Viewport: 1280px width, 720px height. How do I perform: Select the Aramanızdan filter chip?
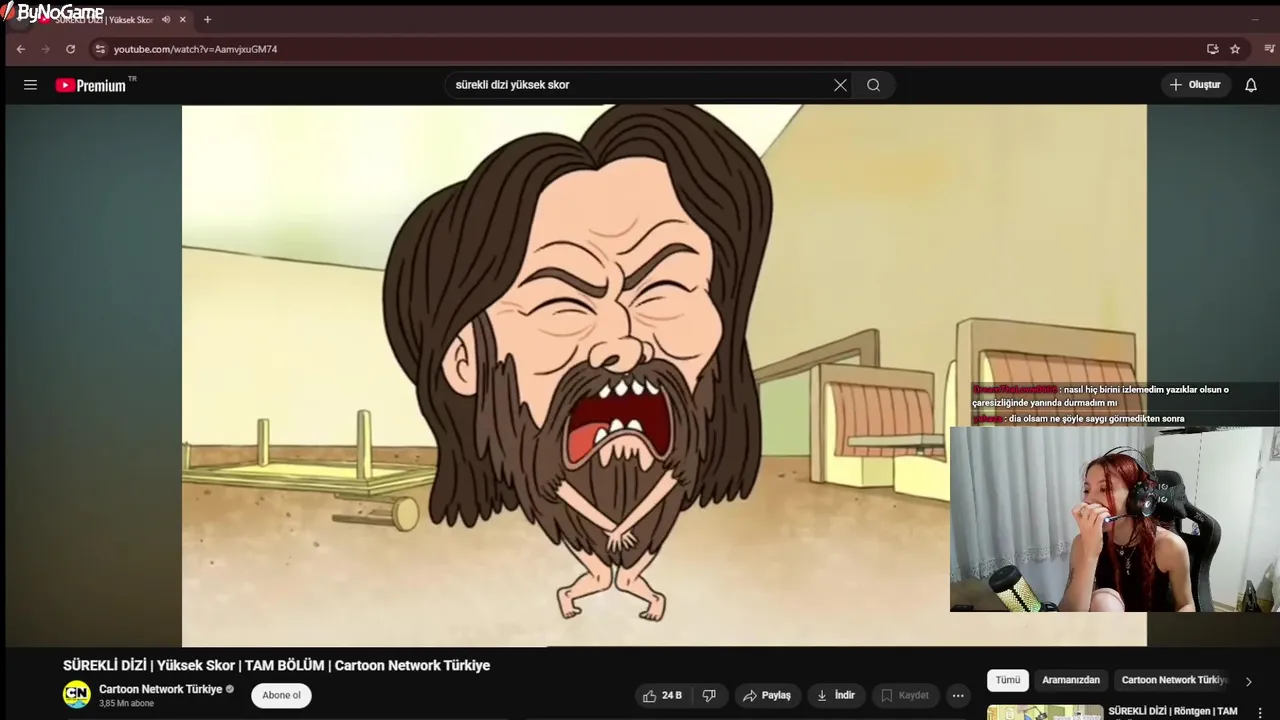(x=1071, y=680)
